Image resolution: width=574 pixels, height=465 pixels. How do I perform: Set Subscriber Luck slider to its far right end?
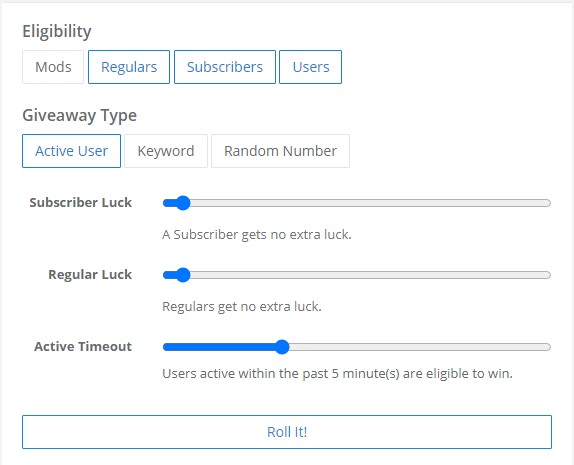pos(548,203)
